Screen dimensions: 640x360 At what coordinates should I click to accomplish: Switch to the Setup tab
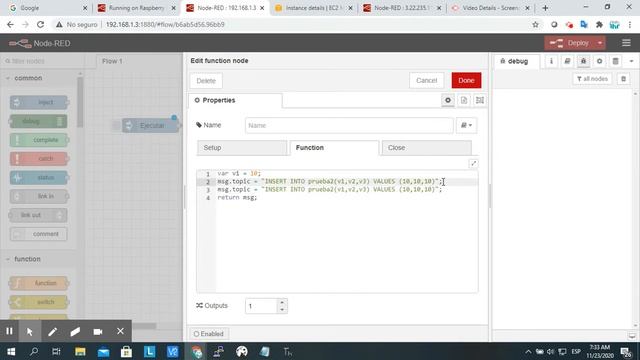242,148
